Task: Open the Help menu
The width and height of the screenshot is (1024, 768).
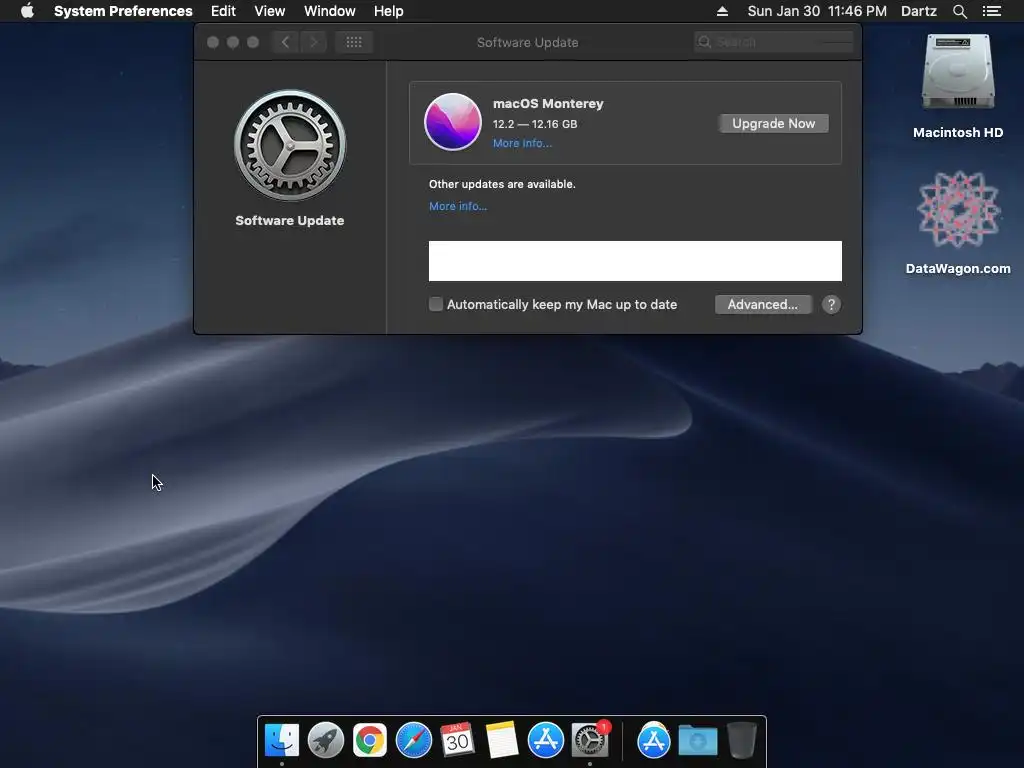Action: point(389,11)
